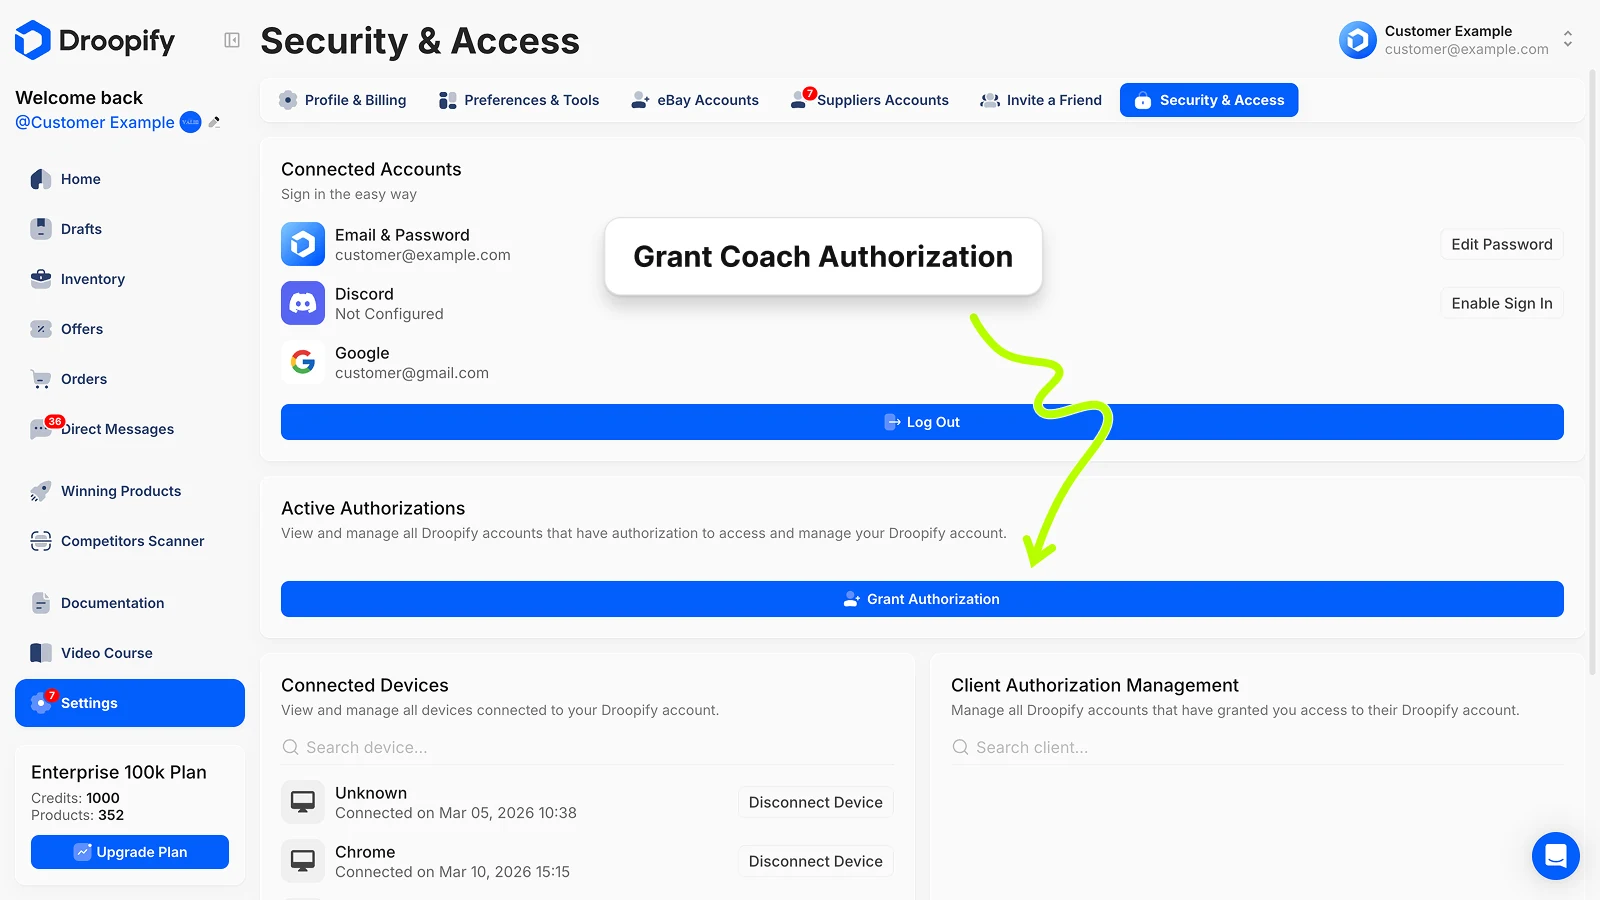Enable Sign In for Discord
Image resolution: width=1600 pixels, height=900 pixels.
(1501, 303)
